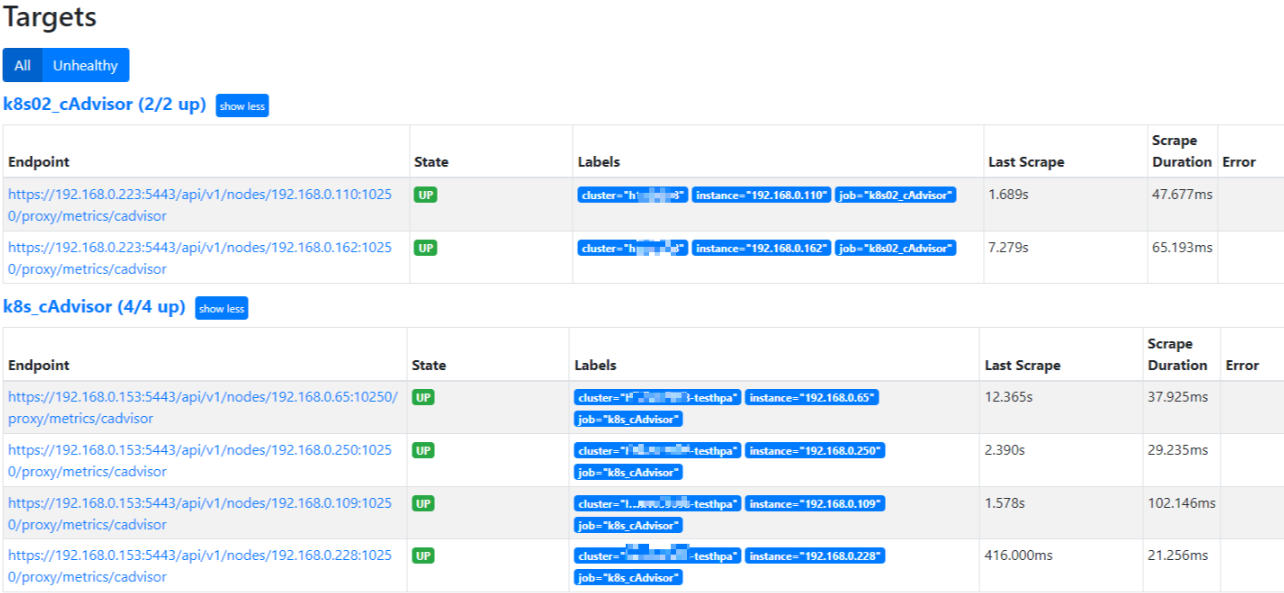Click the job="k8s02_cAdvisor" label in 192.168.0.110 row

click(x=896, y=195)
